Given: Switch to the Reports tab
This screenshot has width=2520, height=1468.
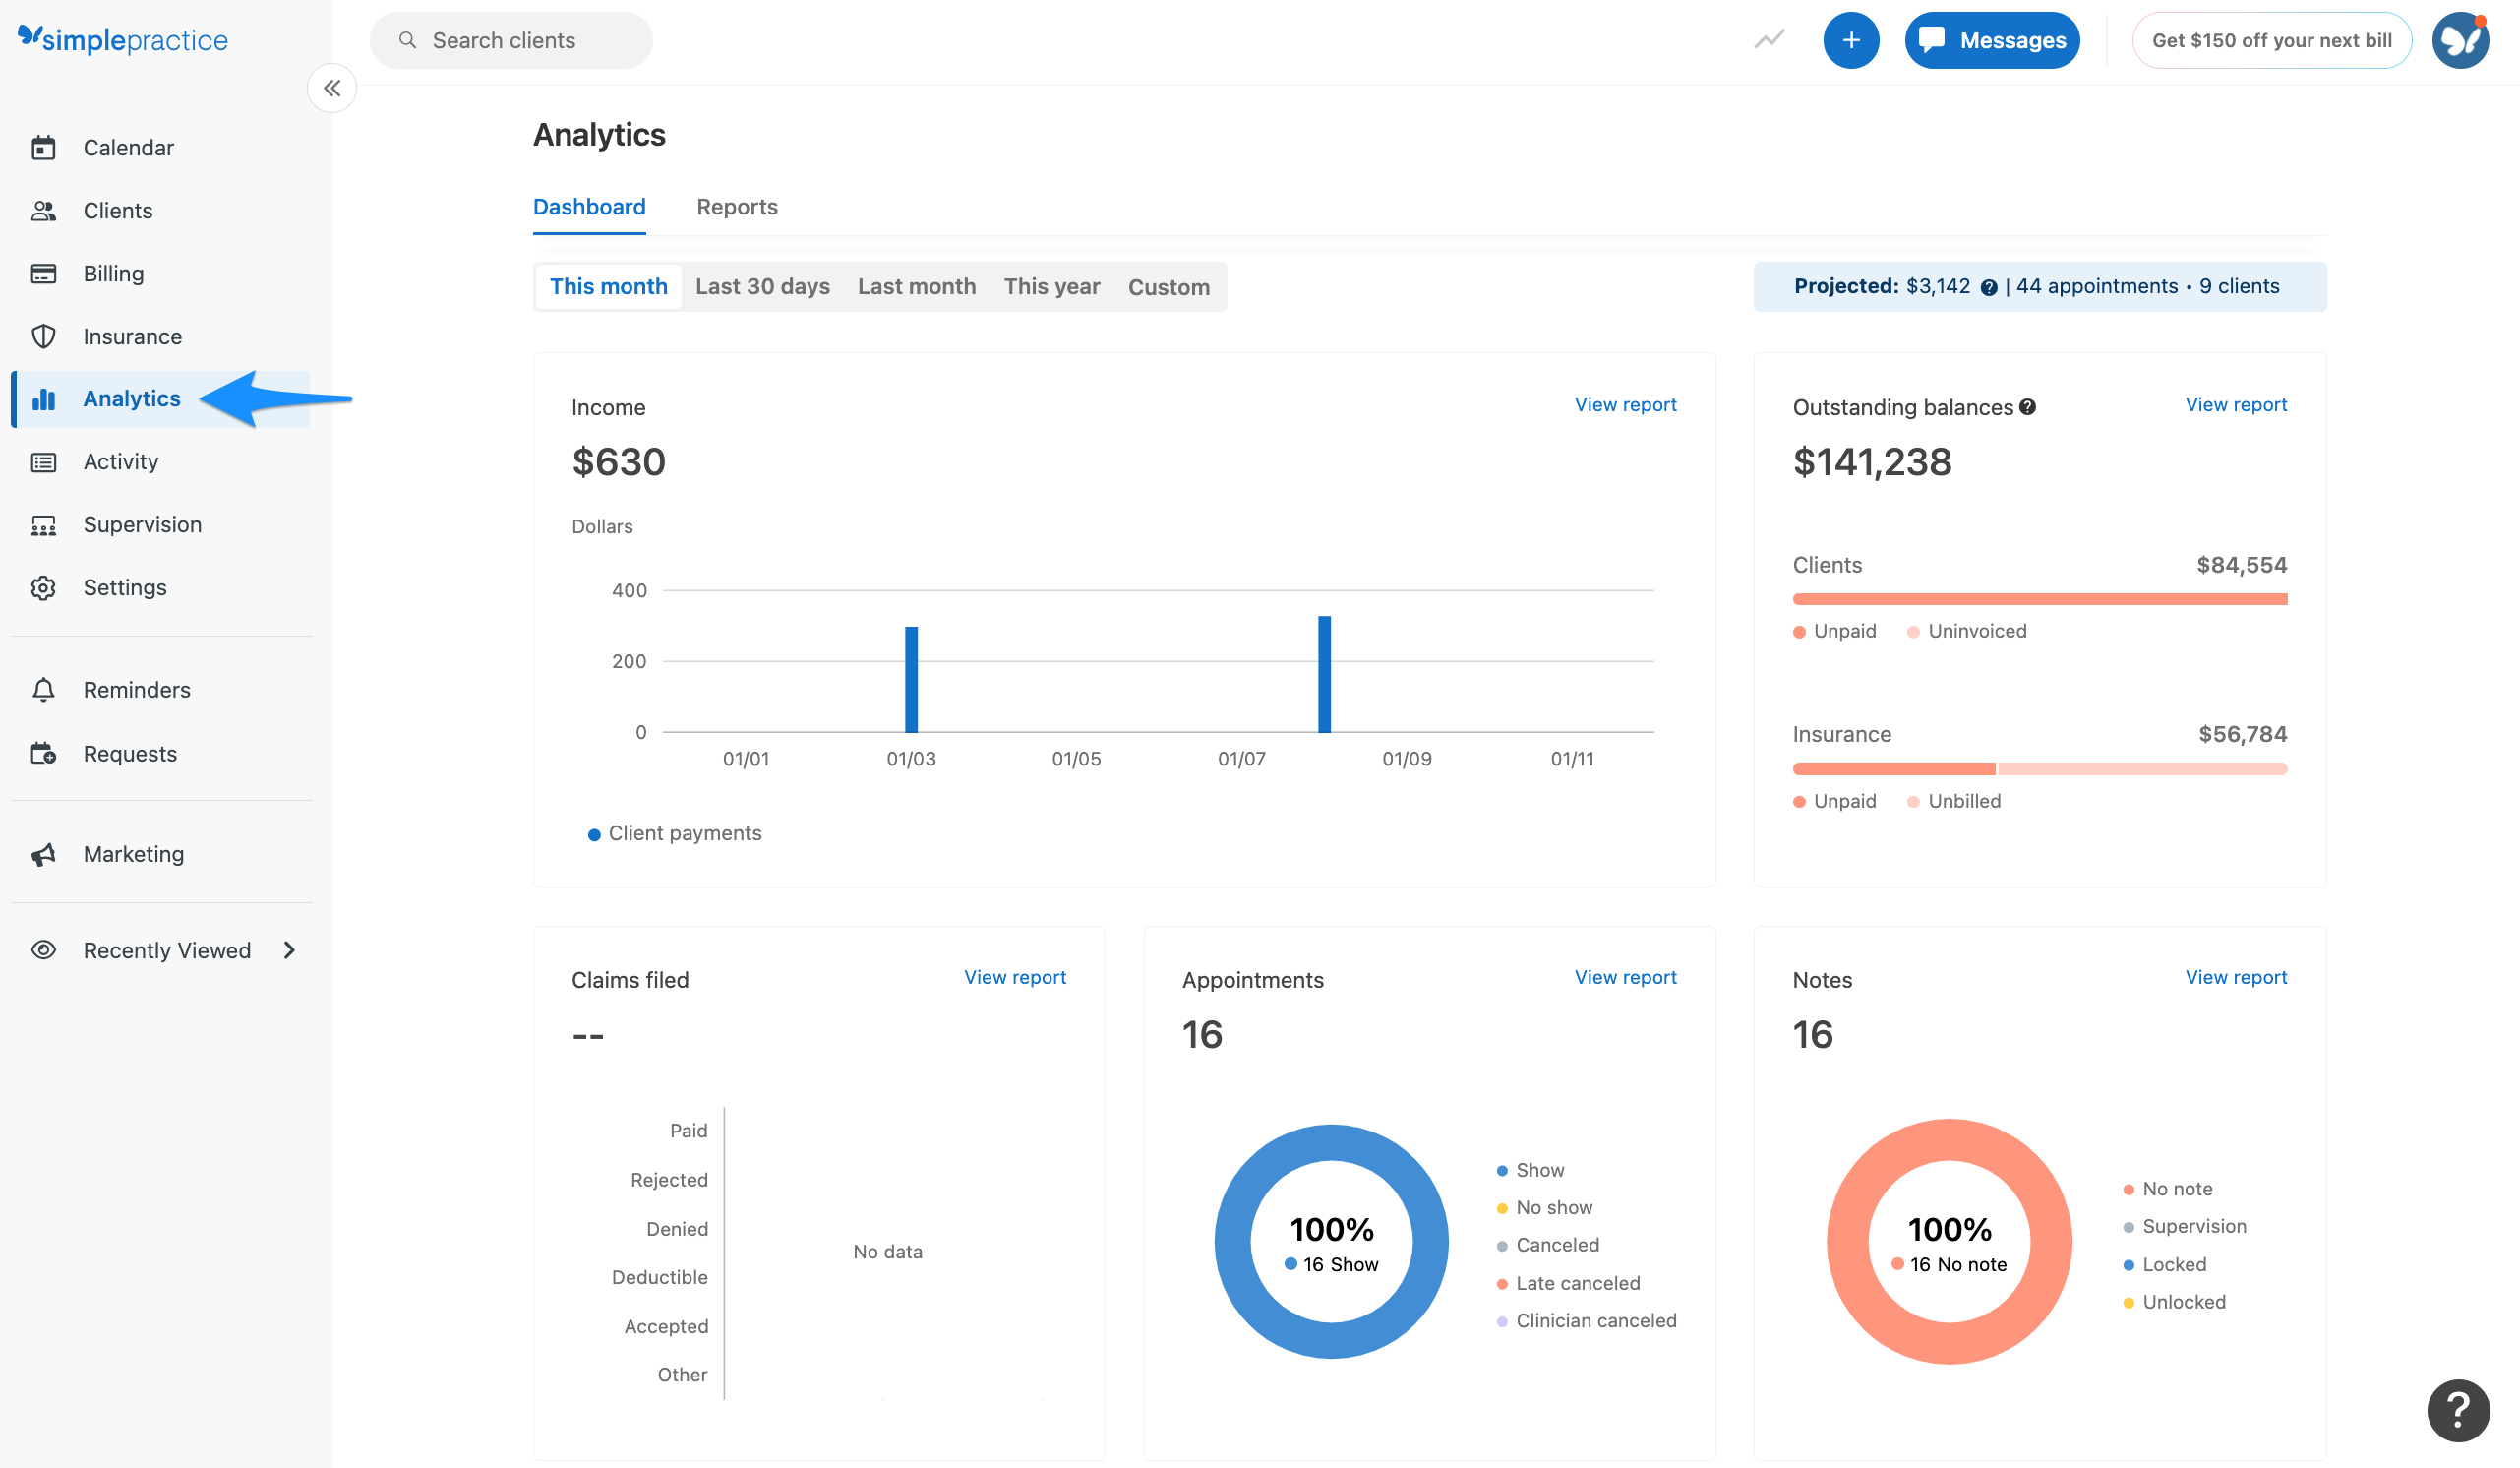Looking at the screenshot, I should point(737,206).
